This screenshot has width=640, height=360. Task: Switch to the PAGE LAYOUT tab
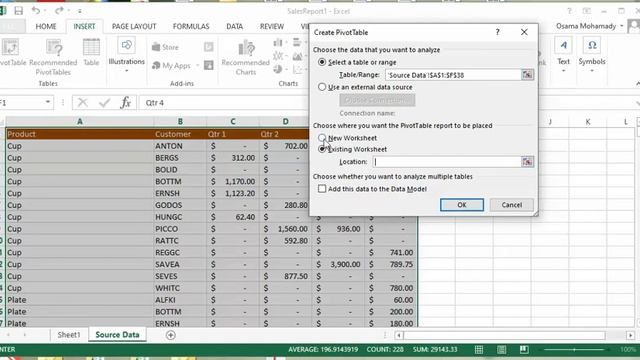(134, 27)
